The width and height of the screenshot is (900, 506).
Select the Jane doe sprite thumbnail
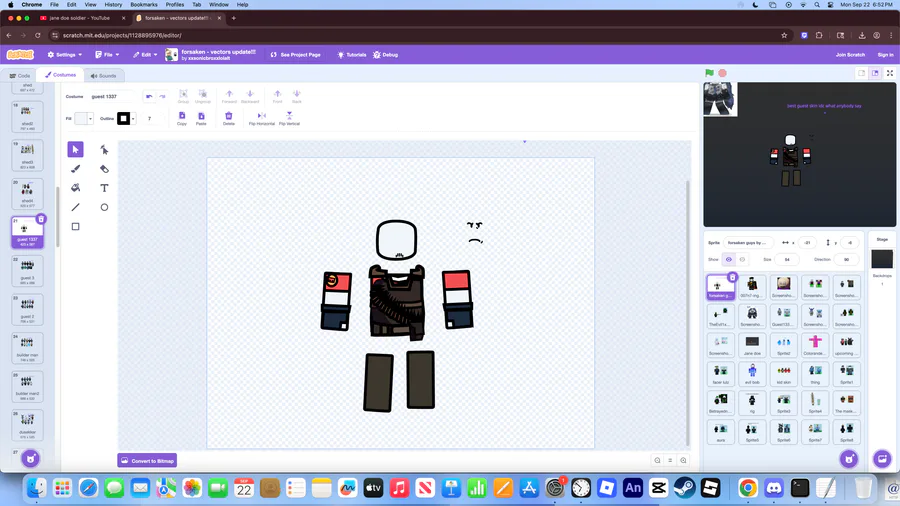point(752,345)
